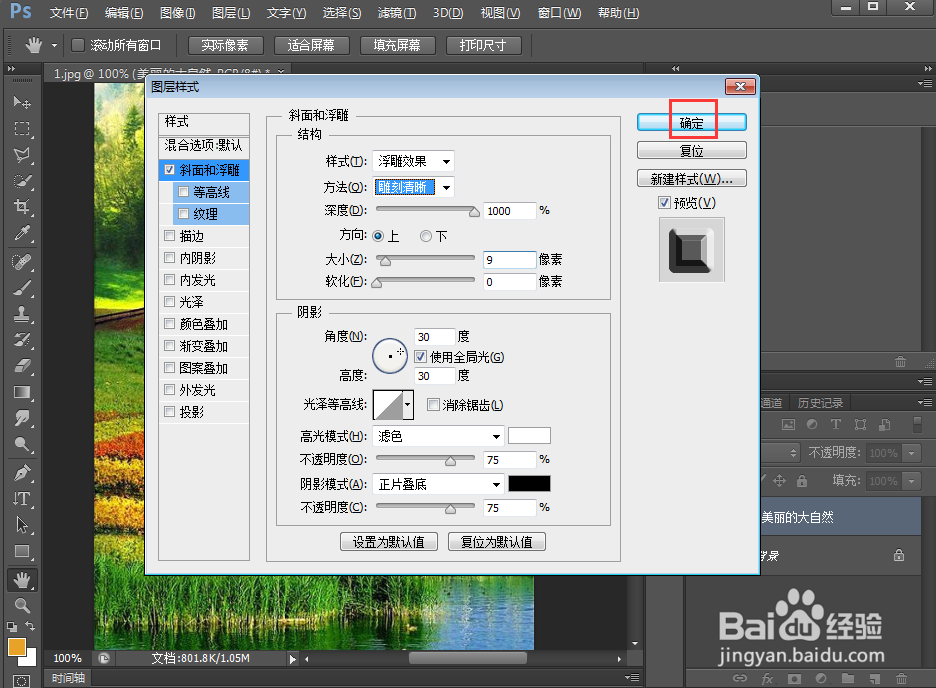
Task: Select the Pen tool
Action: [22, 473]
